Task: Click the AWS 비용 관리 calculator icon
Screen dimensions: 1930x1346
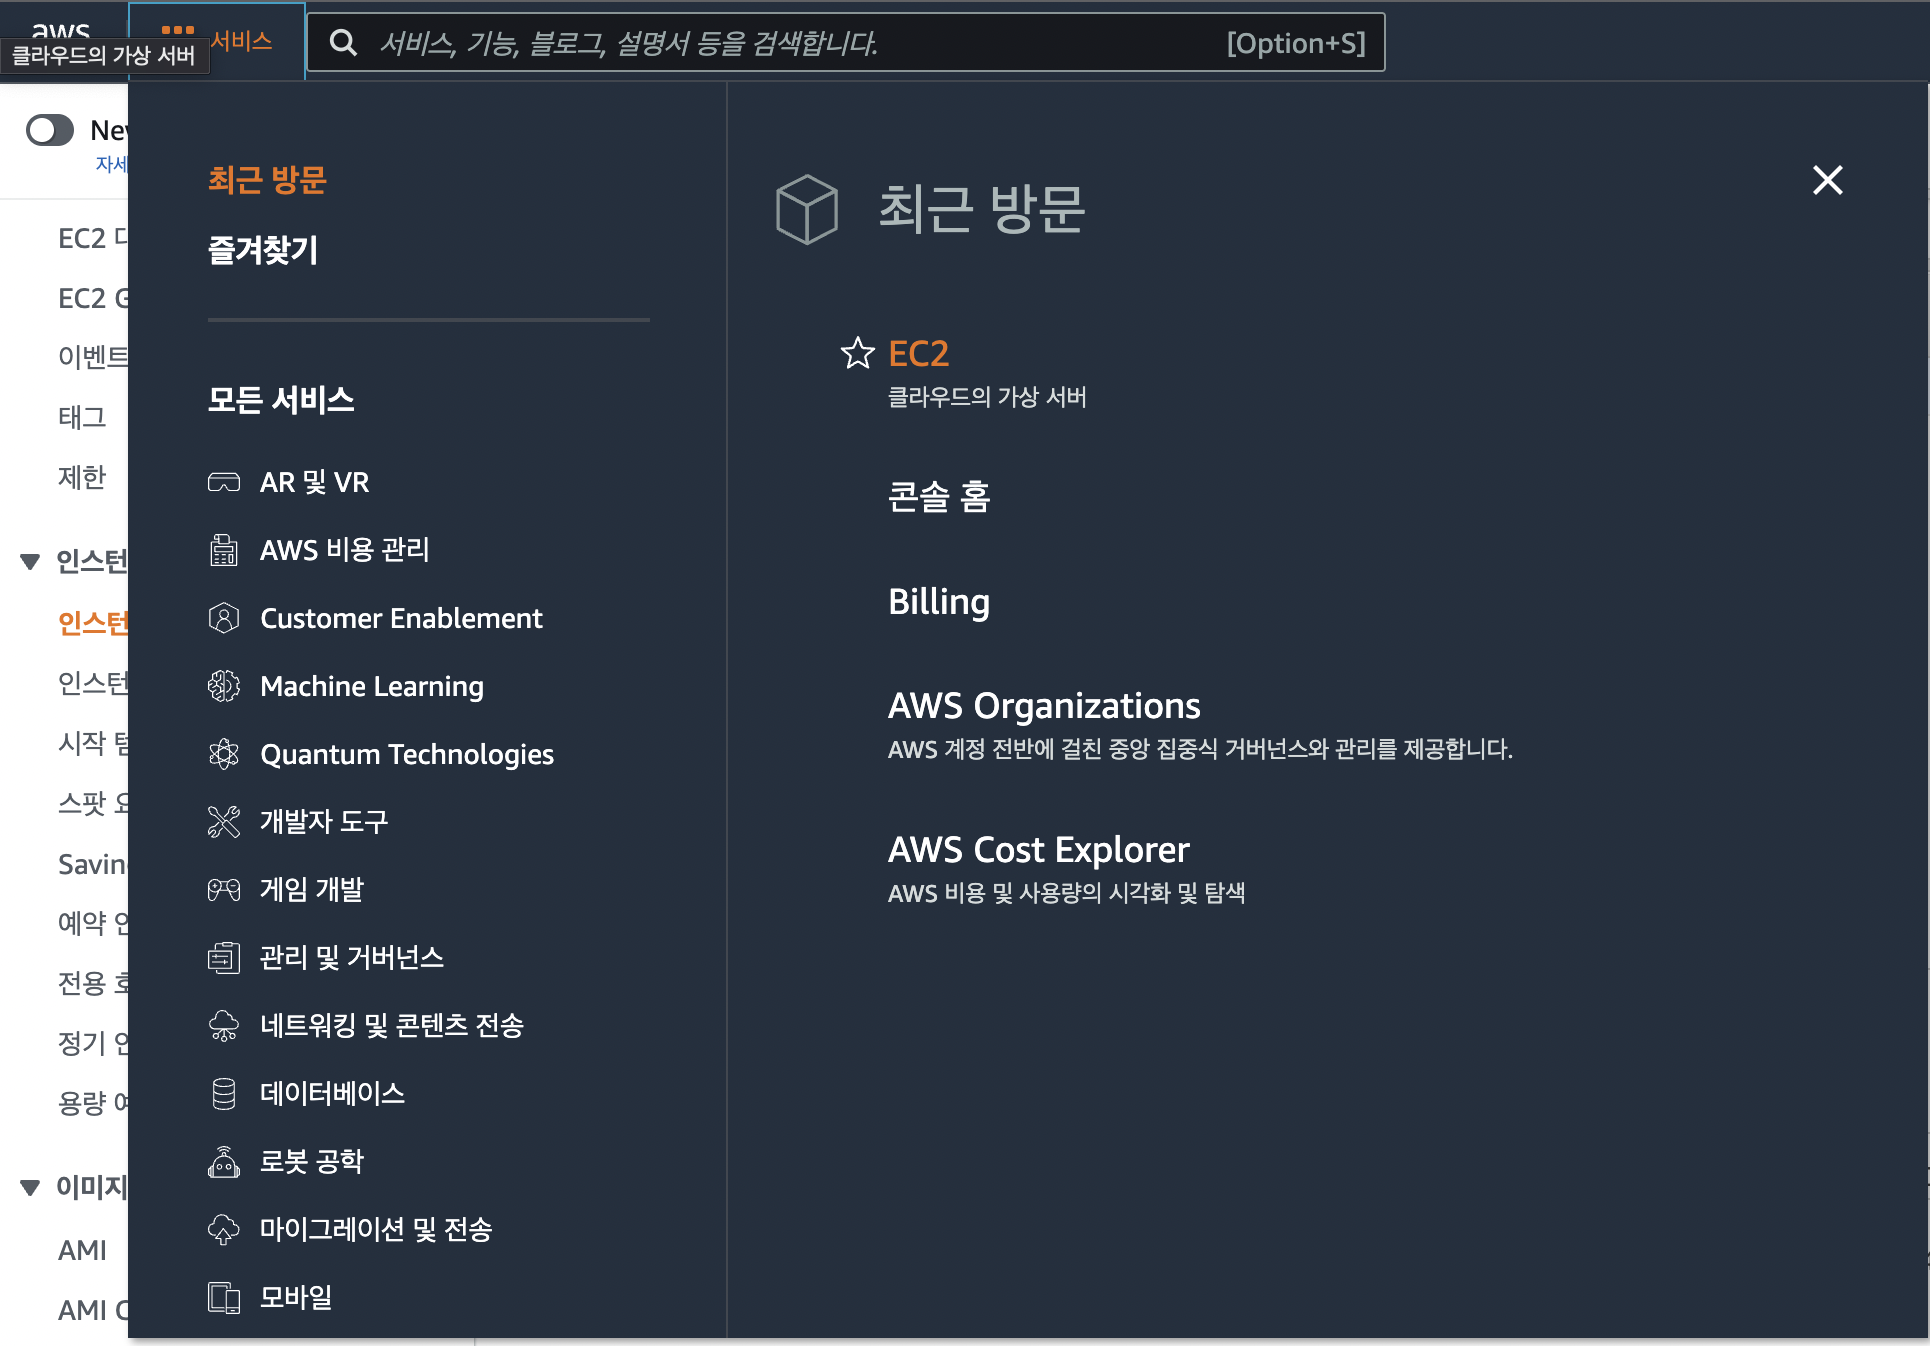Action: tap(224, 550)
